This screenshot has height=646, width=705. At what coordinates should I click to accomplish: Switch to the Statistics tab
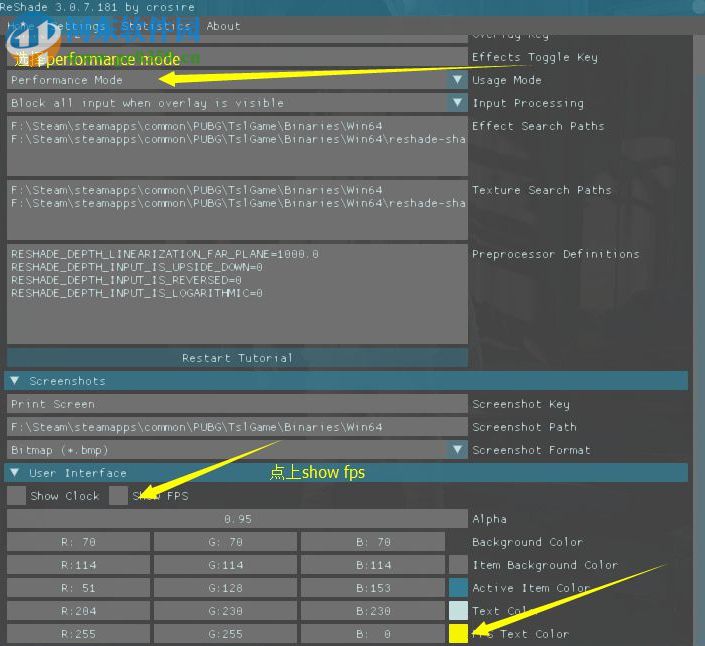click(156, 26)
